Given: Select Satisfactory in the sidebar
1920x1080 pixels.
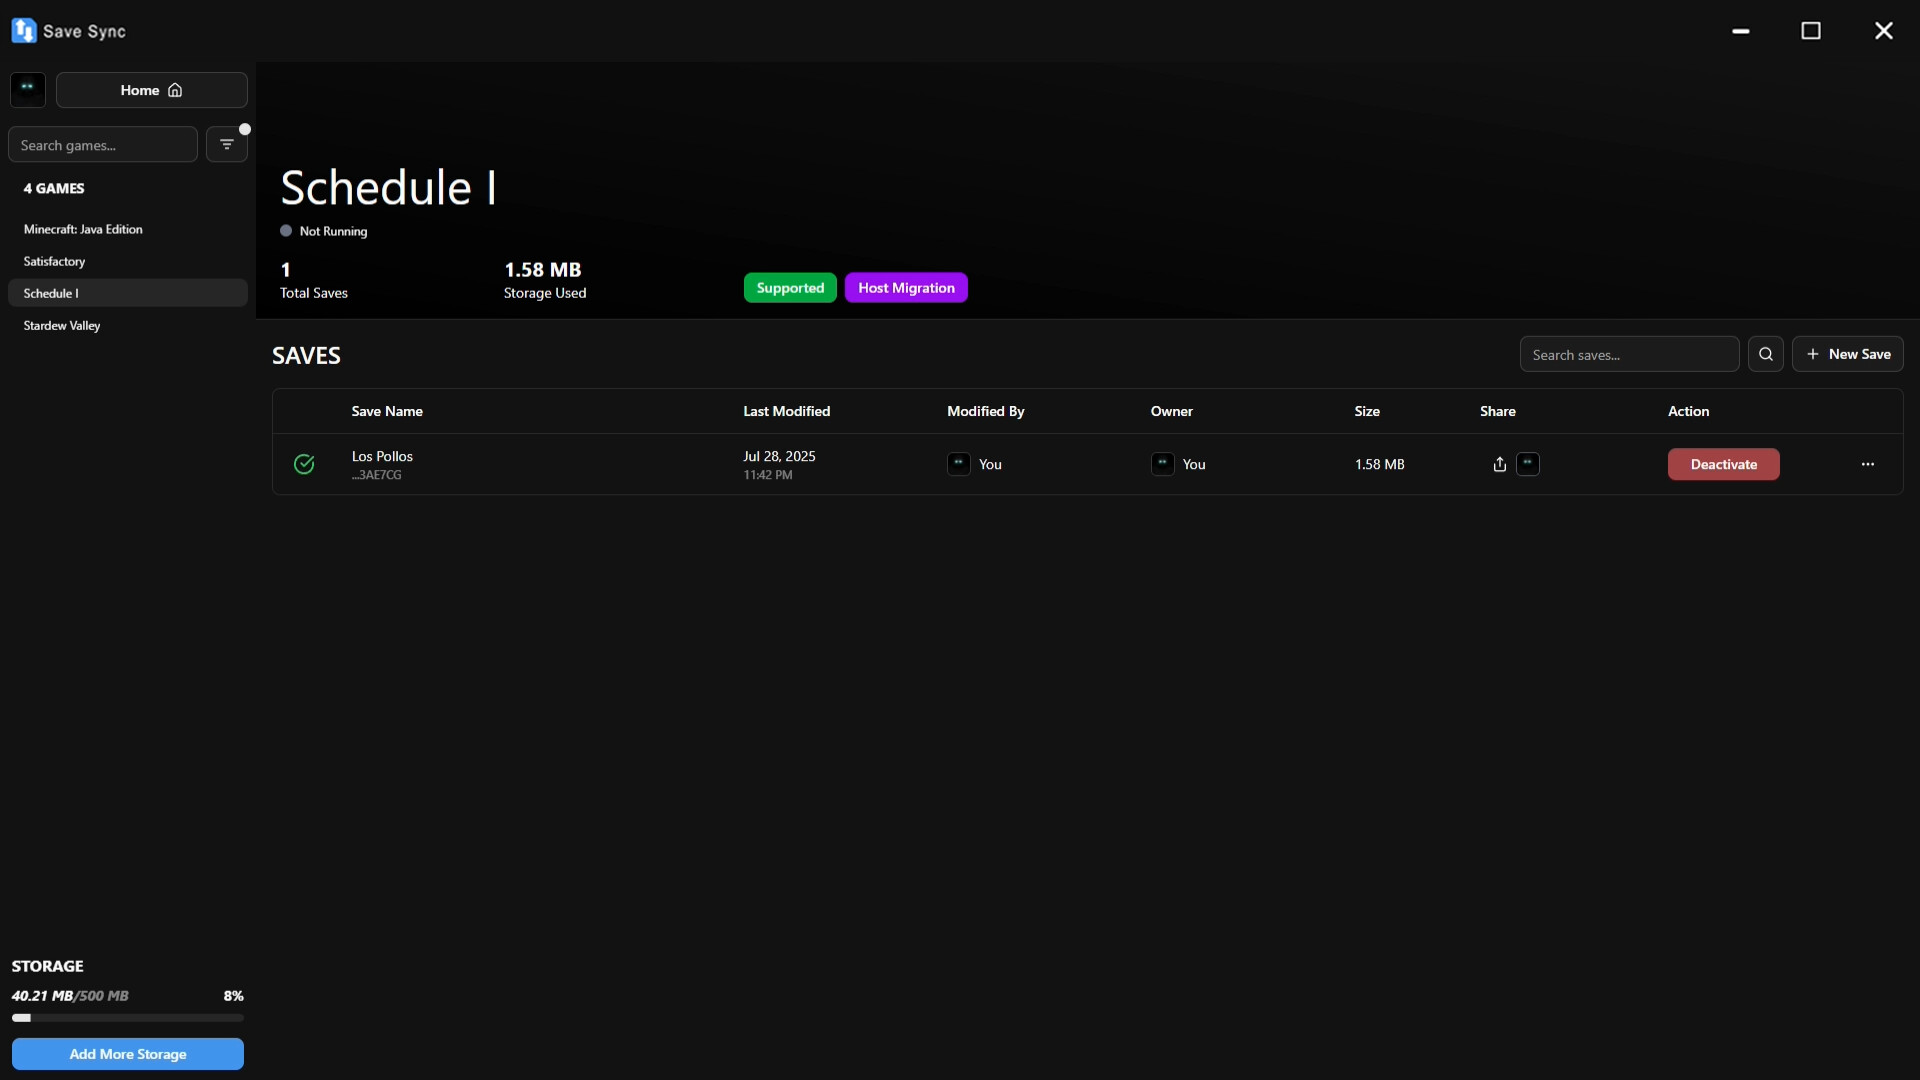Looking at the screenshot, I should coord(54,261).
